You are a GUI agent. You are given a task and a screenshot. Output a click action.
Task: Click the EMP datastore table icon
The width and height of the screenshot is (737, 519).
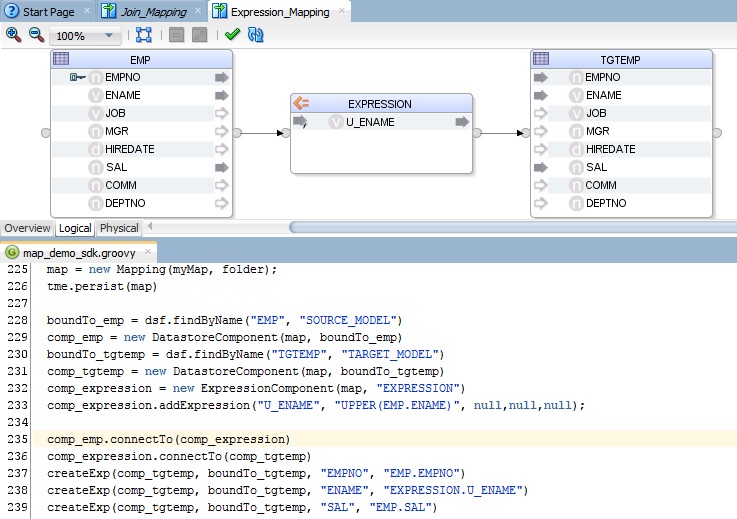click(x=61, y=59)
